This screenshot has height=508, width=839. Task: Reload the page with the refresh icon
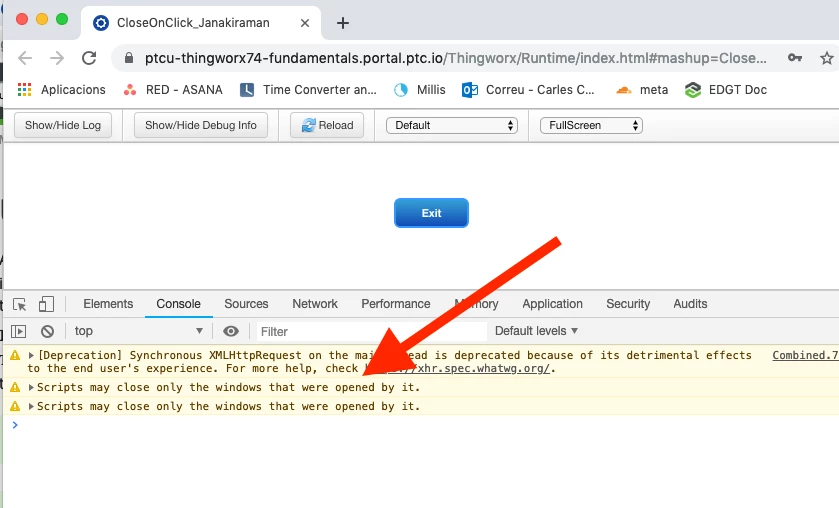89,58
